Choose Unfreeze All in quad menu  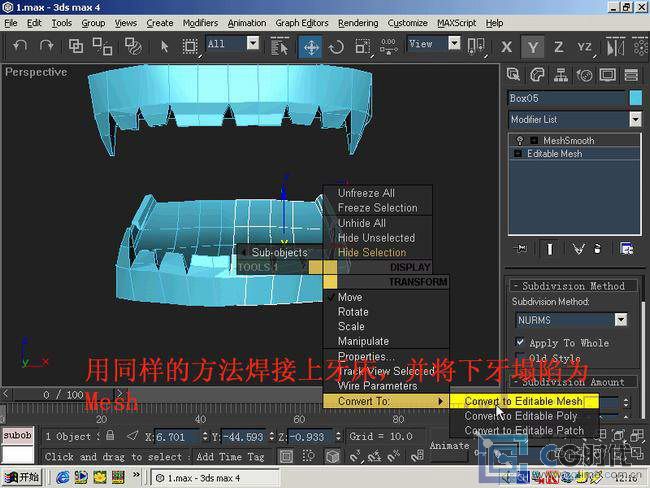tap(366, 193)
